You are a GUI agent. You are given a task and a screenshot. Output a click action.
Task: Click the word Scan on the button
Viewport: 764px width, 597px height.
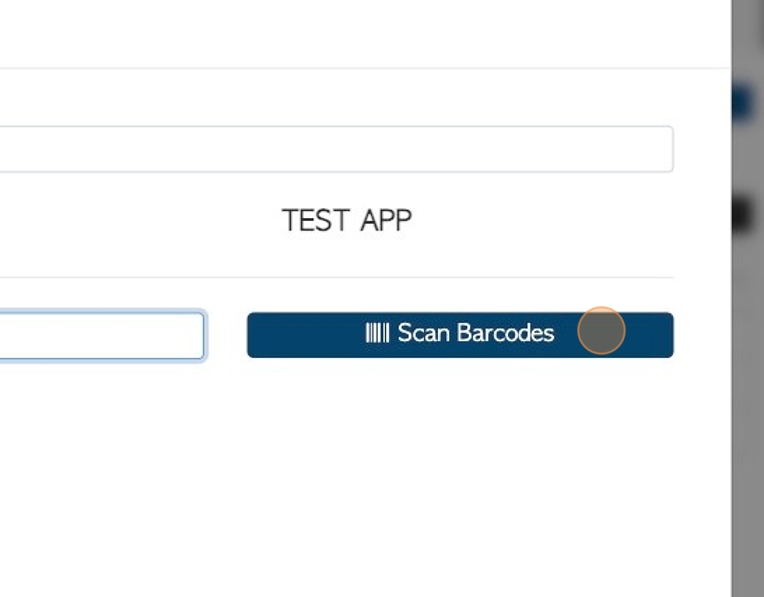coord(423,333)
